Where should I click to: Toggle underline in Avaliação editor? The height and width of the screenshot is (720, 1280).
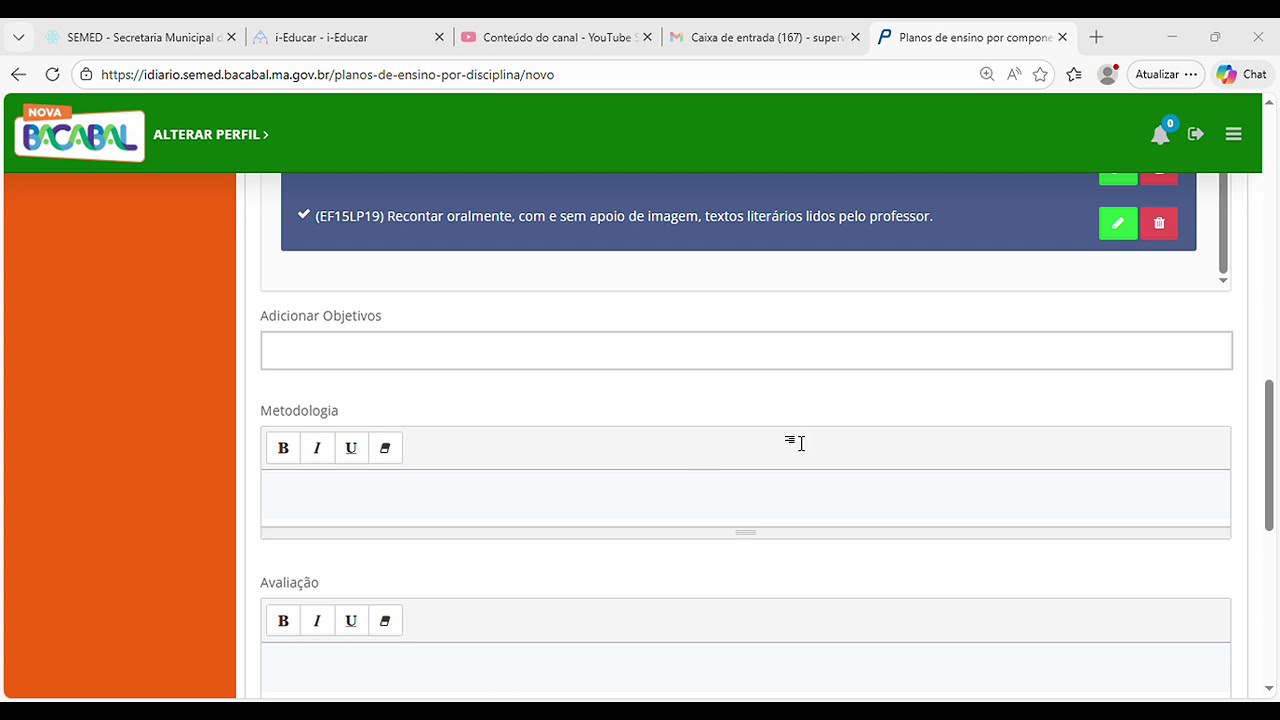pos(351,621)
